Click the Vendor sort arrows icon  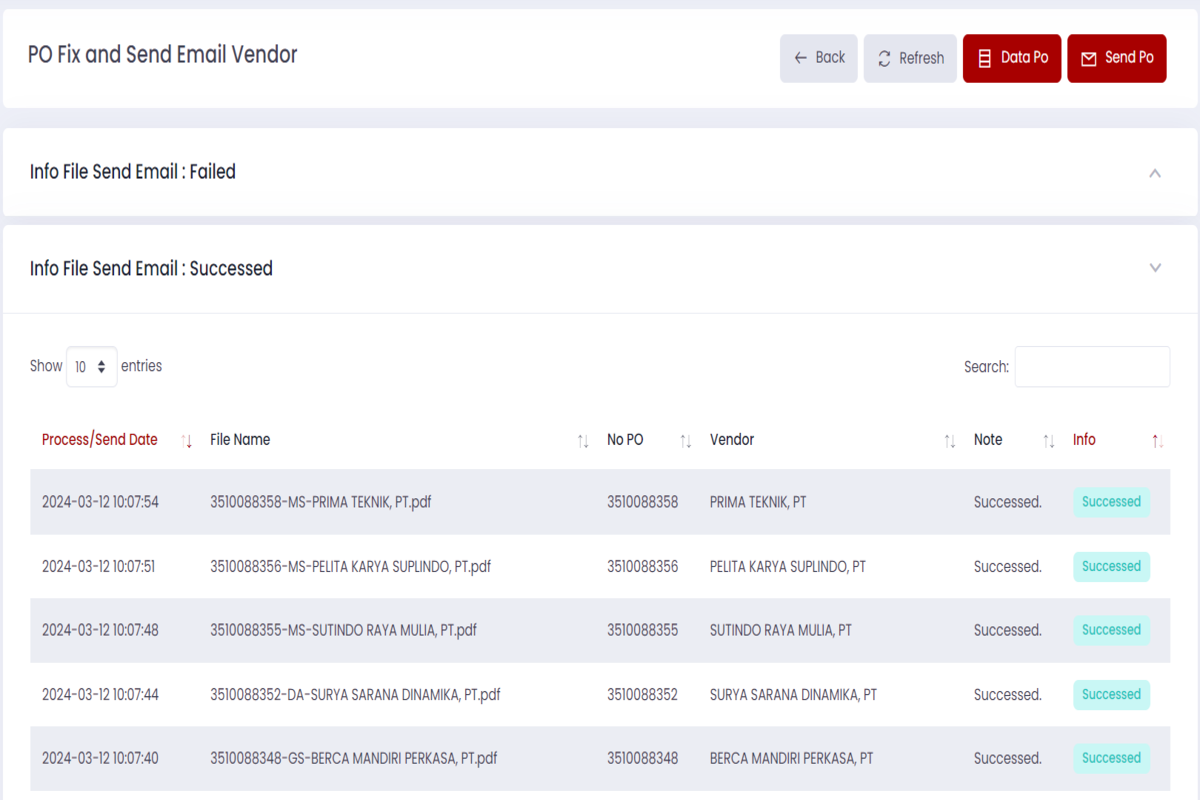tap(949, 441)
